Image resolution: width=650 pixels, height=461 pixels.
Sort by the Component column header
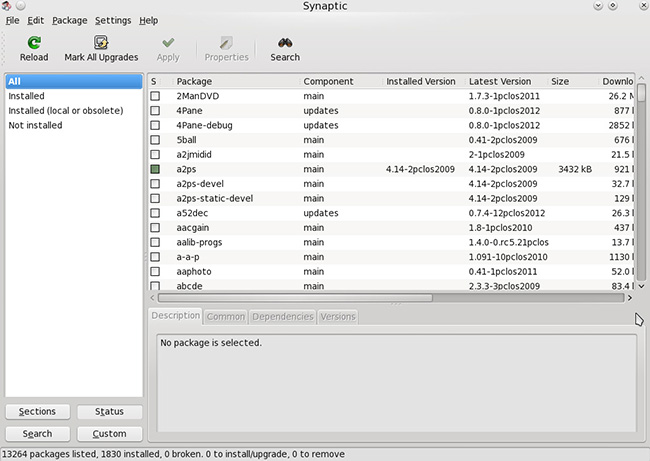click(341, 81)
